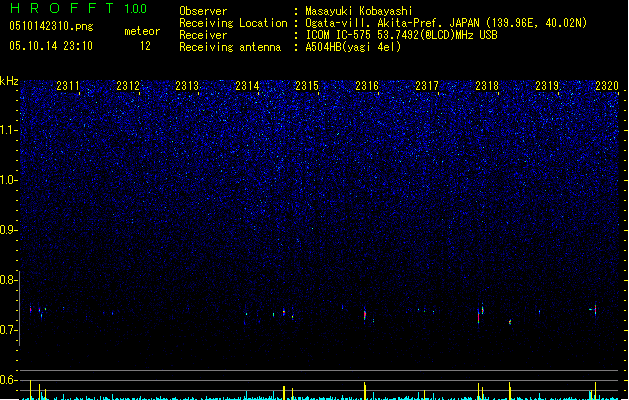Click the observer name Masayuki Kobayashi

(359, 11)
